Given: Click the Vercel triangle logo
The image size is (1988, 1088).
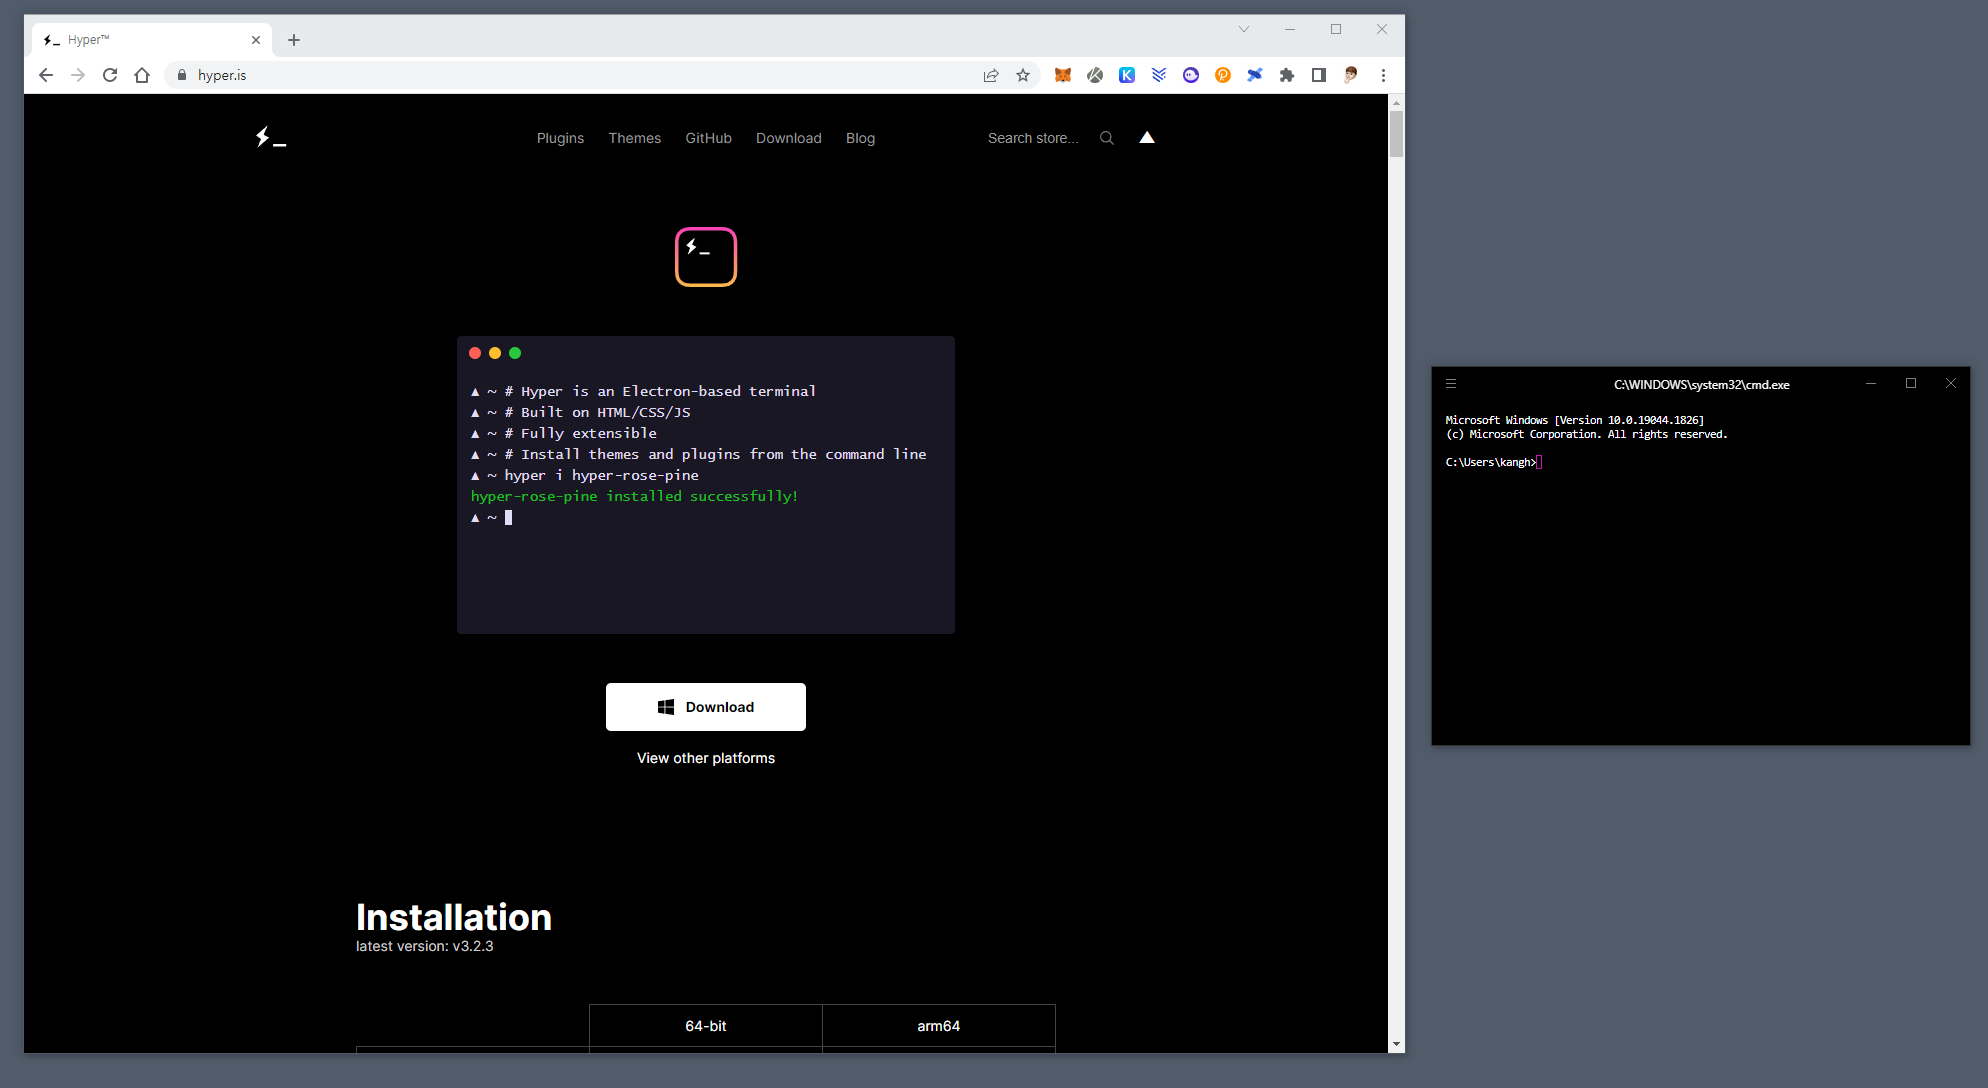Looking at the screenshot, I should (1147, 138).
